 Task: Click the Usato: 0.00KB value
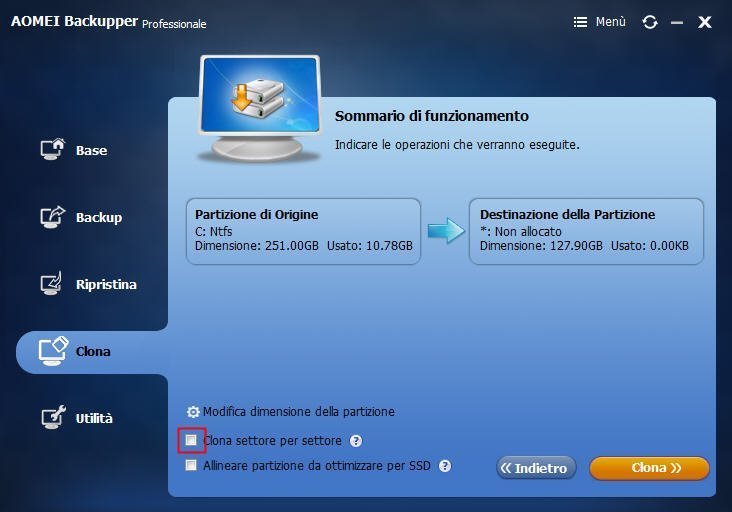point(650,246)
